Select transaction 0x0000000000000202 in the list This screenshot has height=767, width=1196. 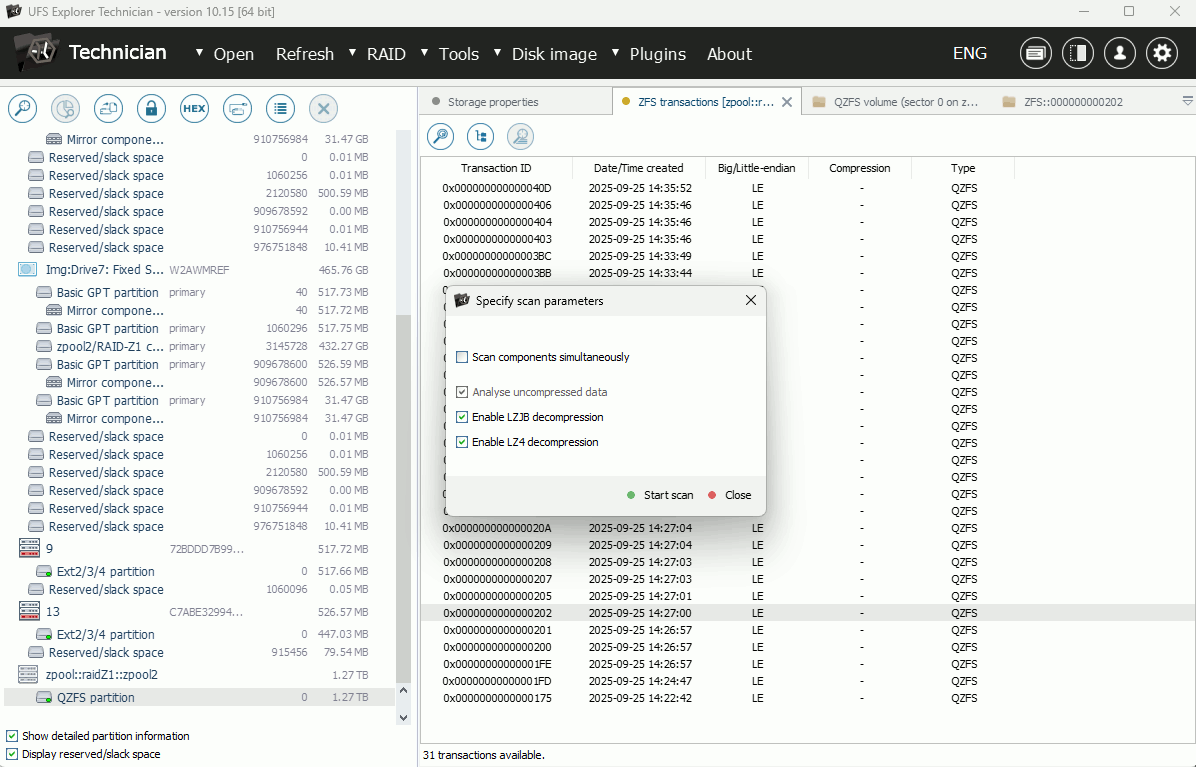(x=497, y=613)
